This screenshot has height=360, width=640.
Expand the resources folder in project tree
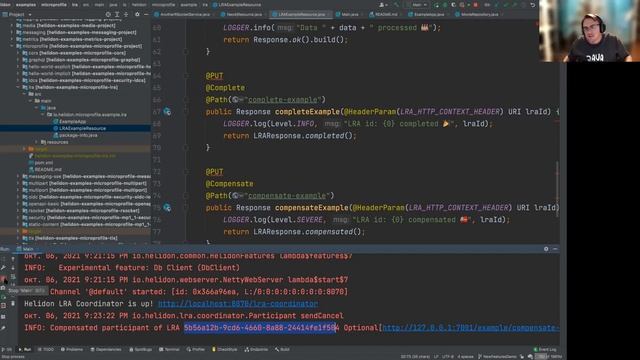(37, 142)
